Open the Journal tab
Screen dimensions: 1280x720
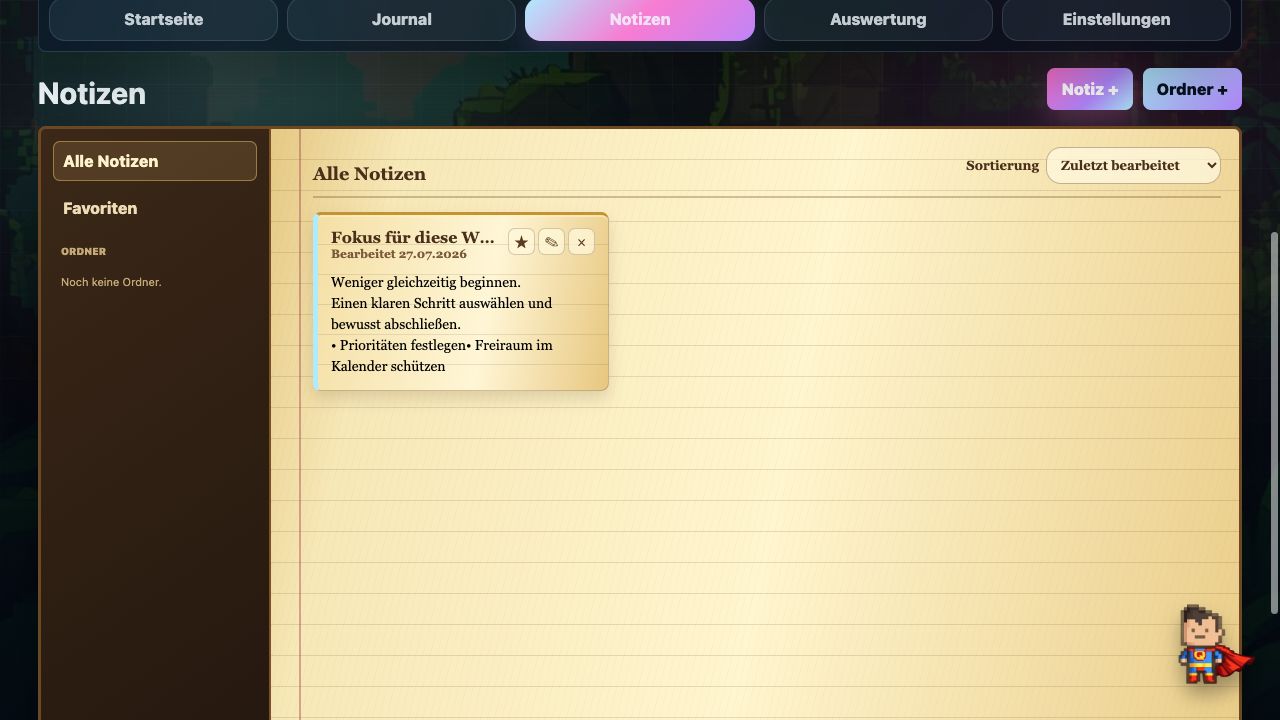pos(402,20)
